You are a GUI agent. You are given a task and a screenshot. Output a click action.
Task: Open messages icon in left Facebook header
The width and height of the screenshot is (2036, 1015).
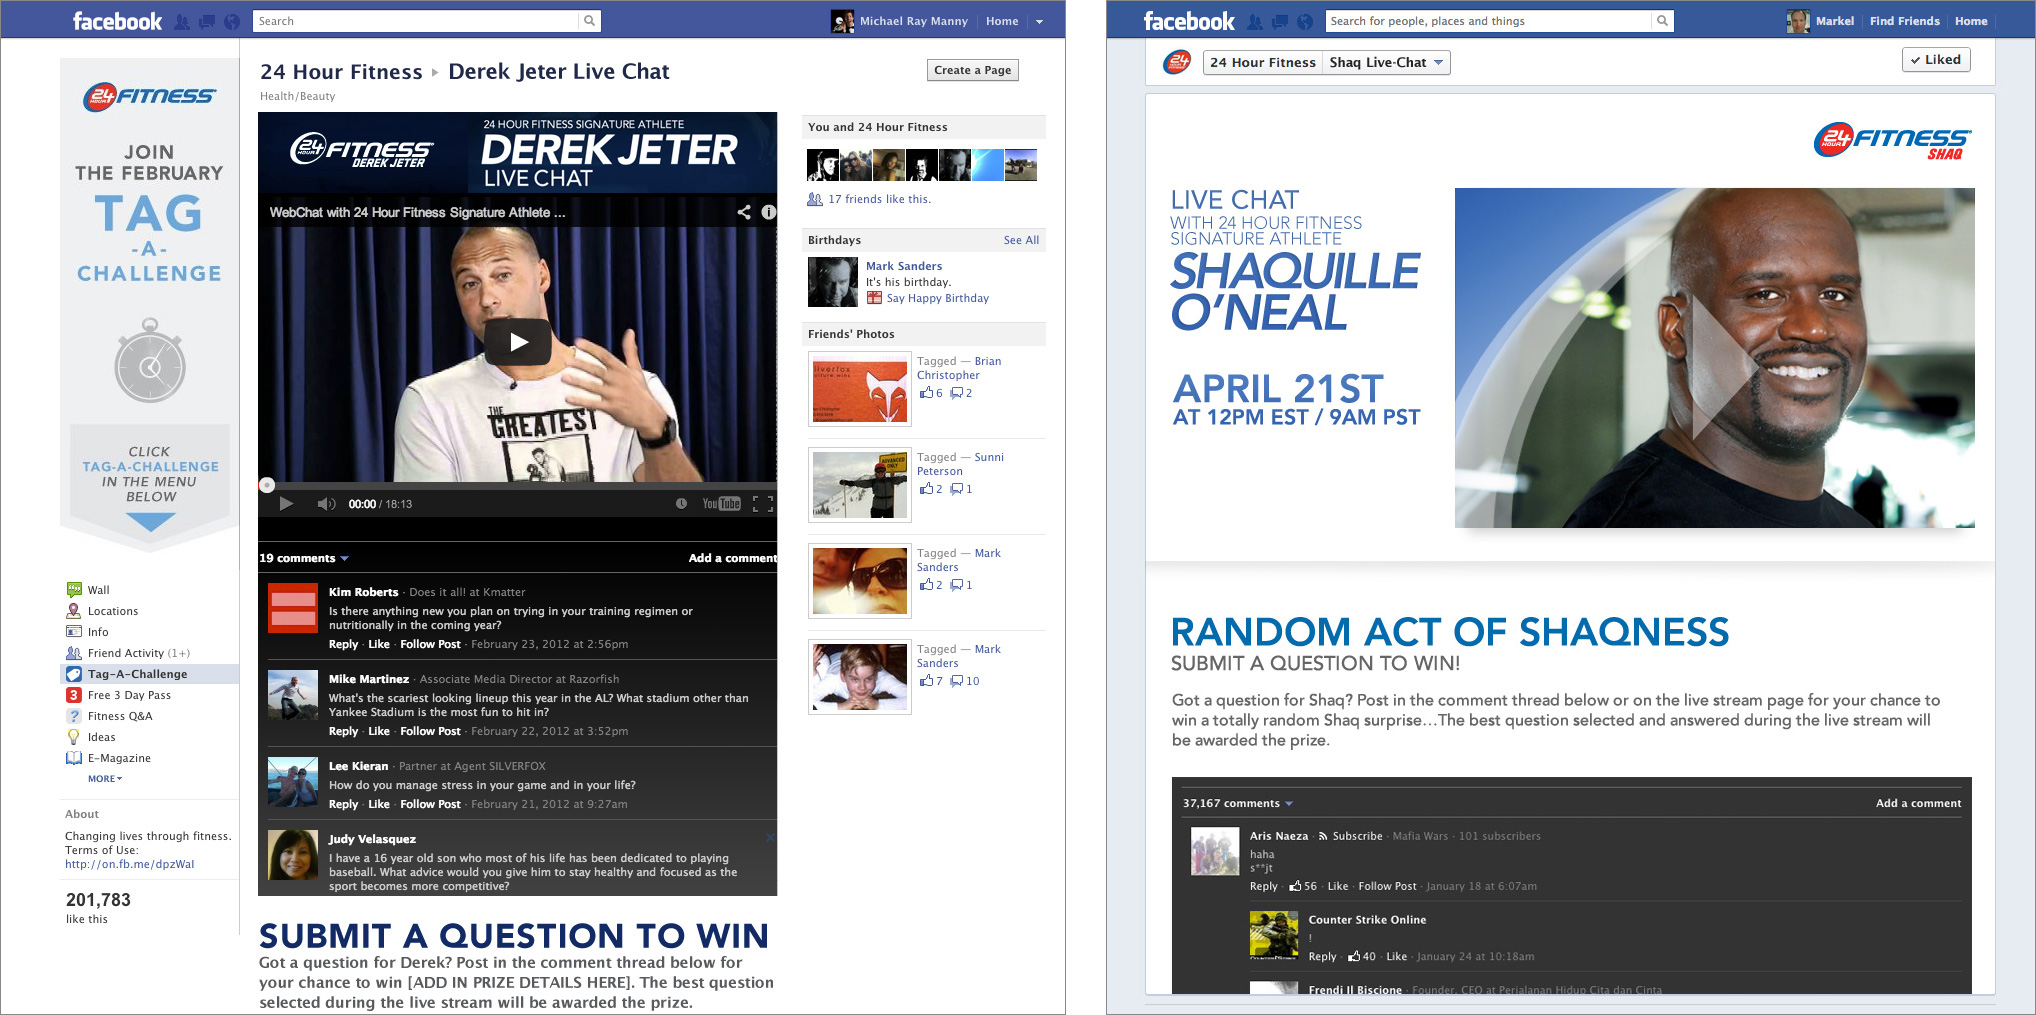(x=206, y=21)
